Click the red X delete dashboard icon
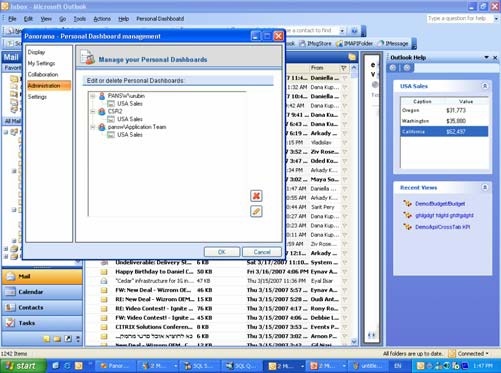Viewport: 501px width, 373px height. (256, 196)
